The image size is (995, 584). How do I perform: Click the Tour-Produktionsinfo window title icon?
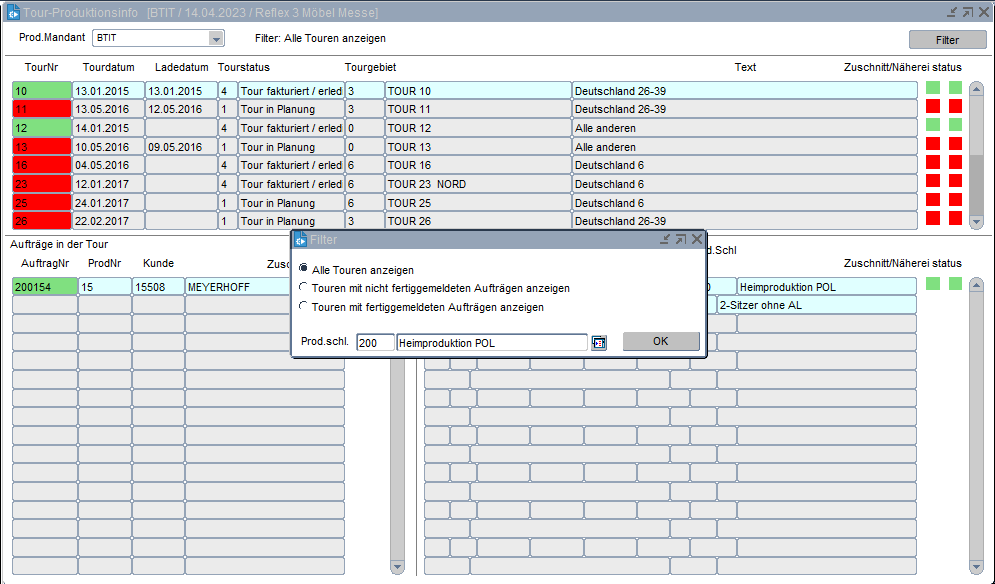pyautogui.click(x=11, y=12)
